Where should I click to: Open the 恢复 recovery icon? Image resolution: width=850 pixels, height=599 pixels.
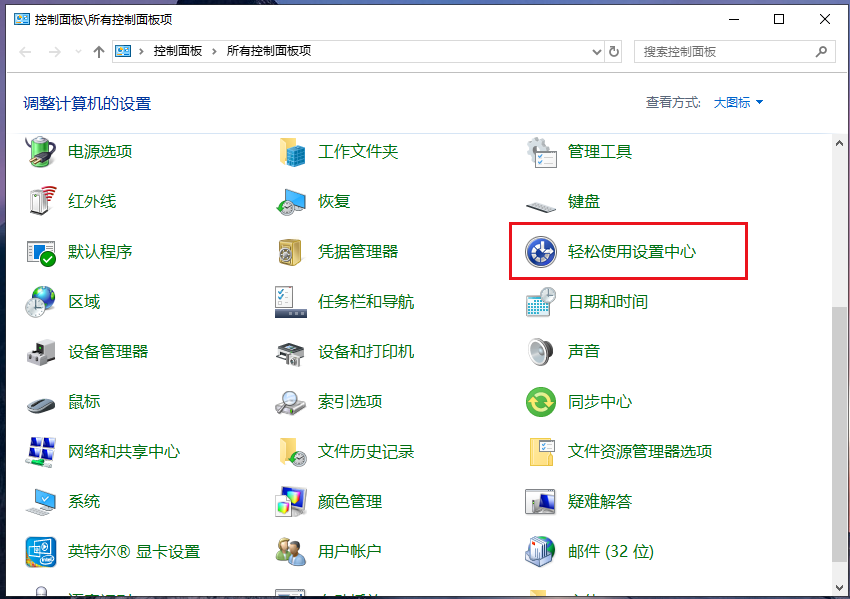click(291, 202)
